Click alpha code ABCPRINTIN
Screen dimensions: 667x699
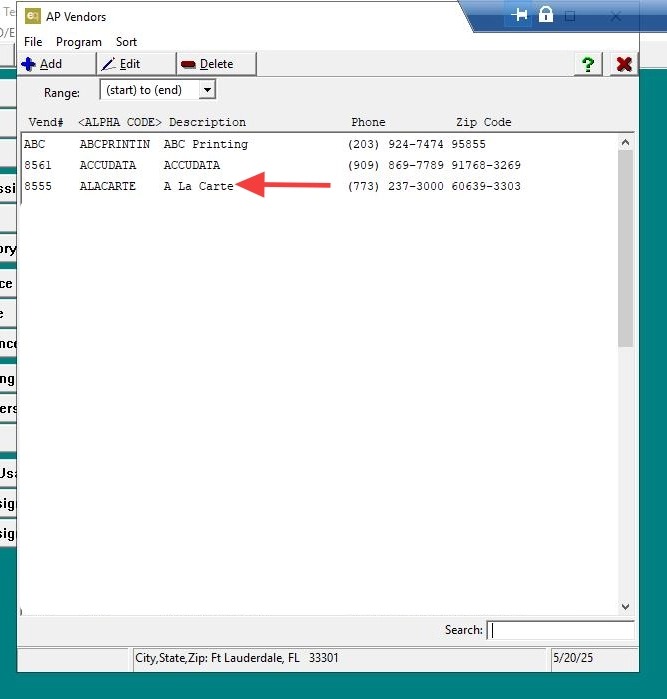pos(115,144)
